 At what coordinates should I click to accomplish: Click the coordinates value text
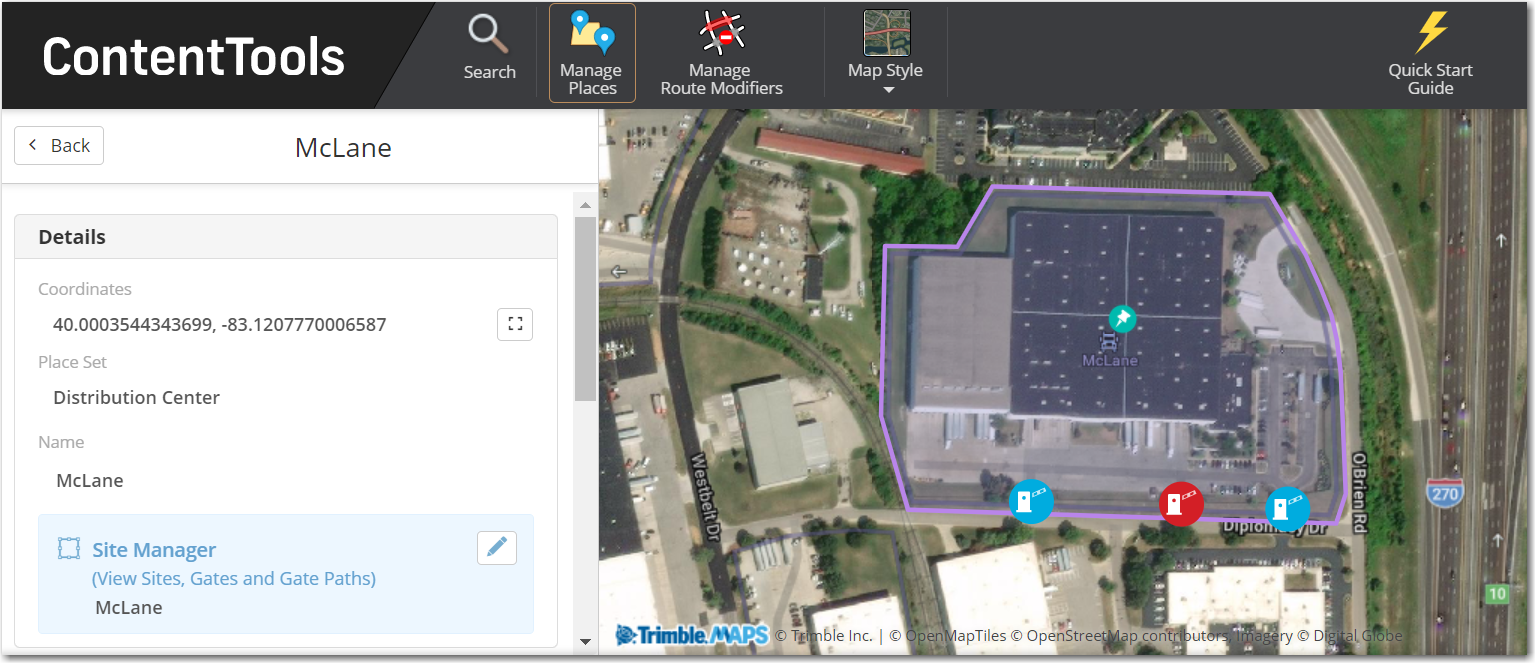[x=219, y=324]
